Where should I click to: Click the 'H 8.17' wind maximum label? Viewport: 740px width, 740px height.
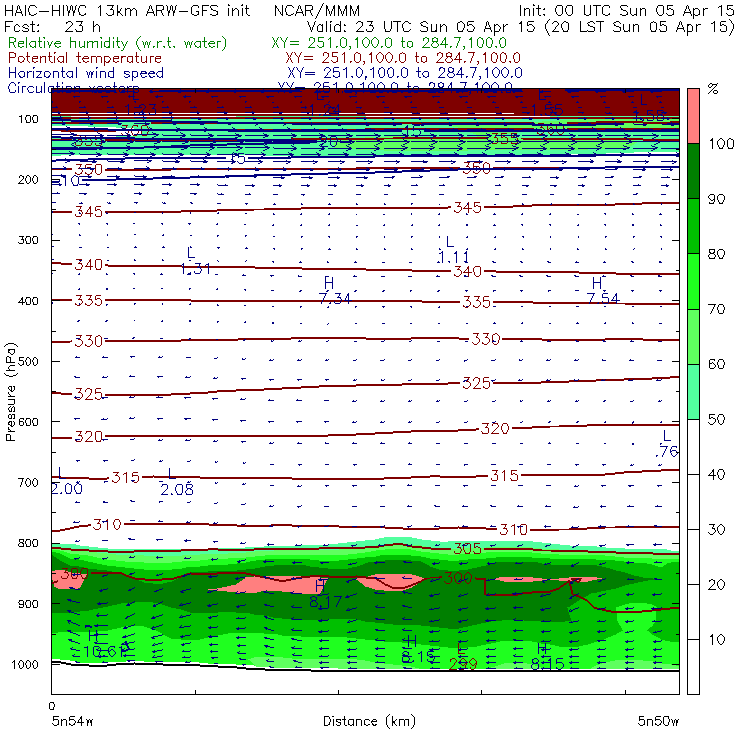325,594
